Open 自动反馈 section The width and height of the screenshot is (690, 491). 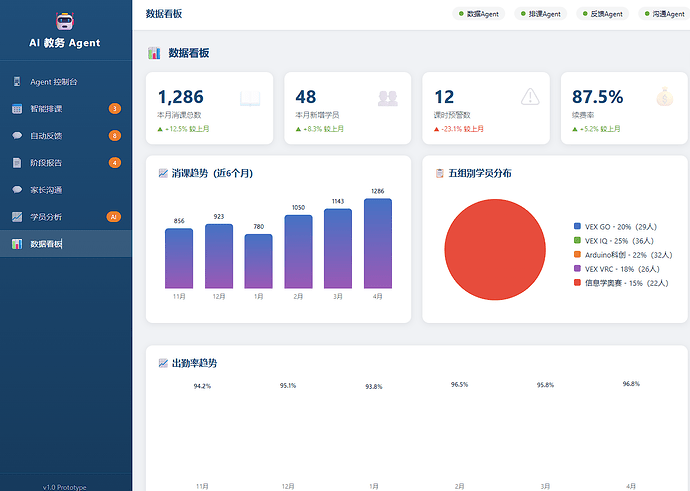point(66,136)
